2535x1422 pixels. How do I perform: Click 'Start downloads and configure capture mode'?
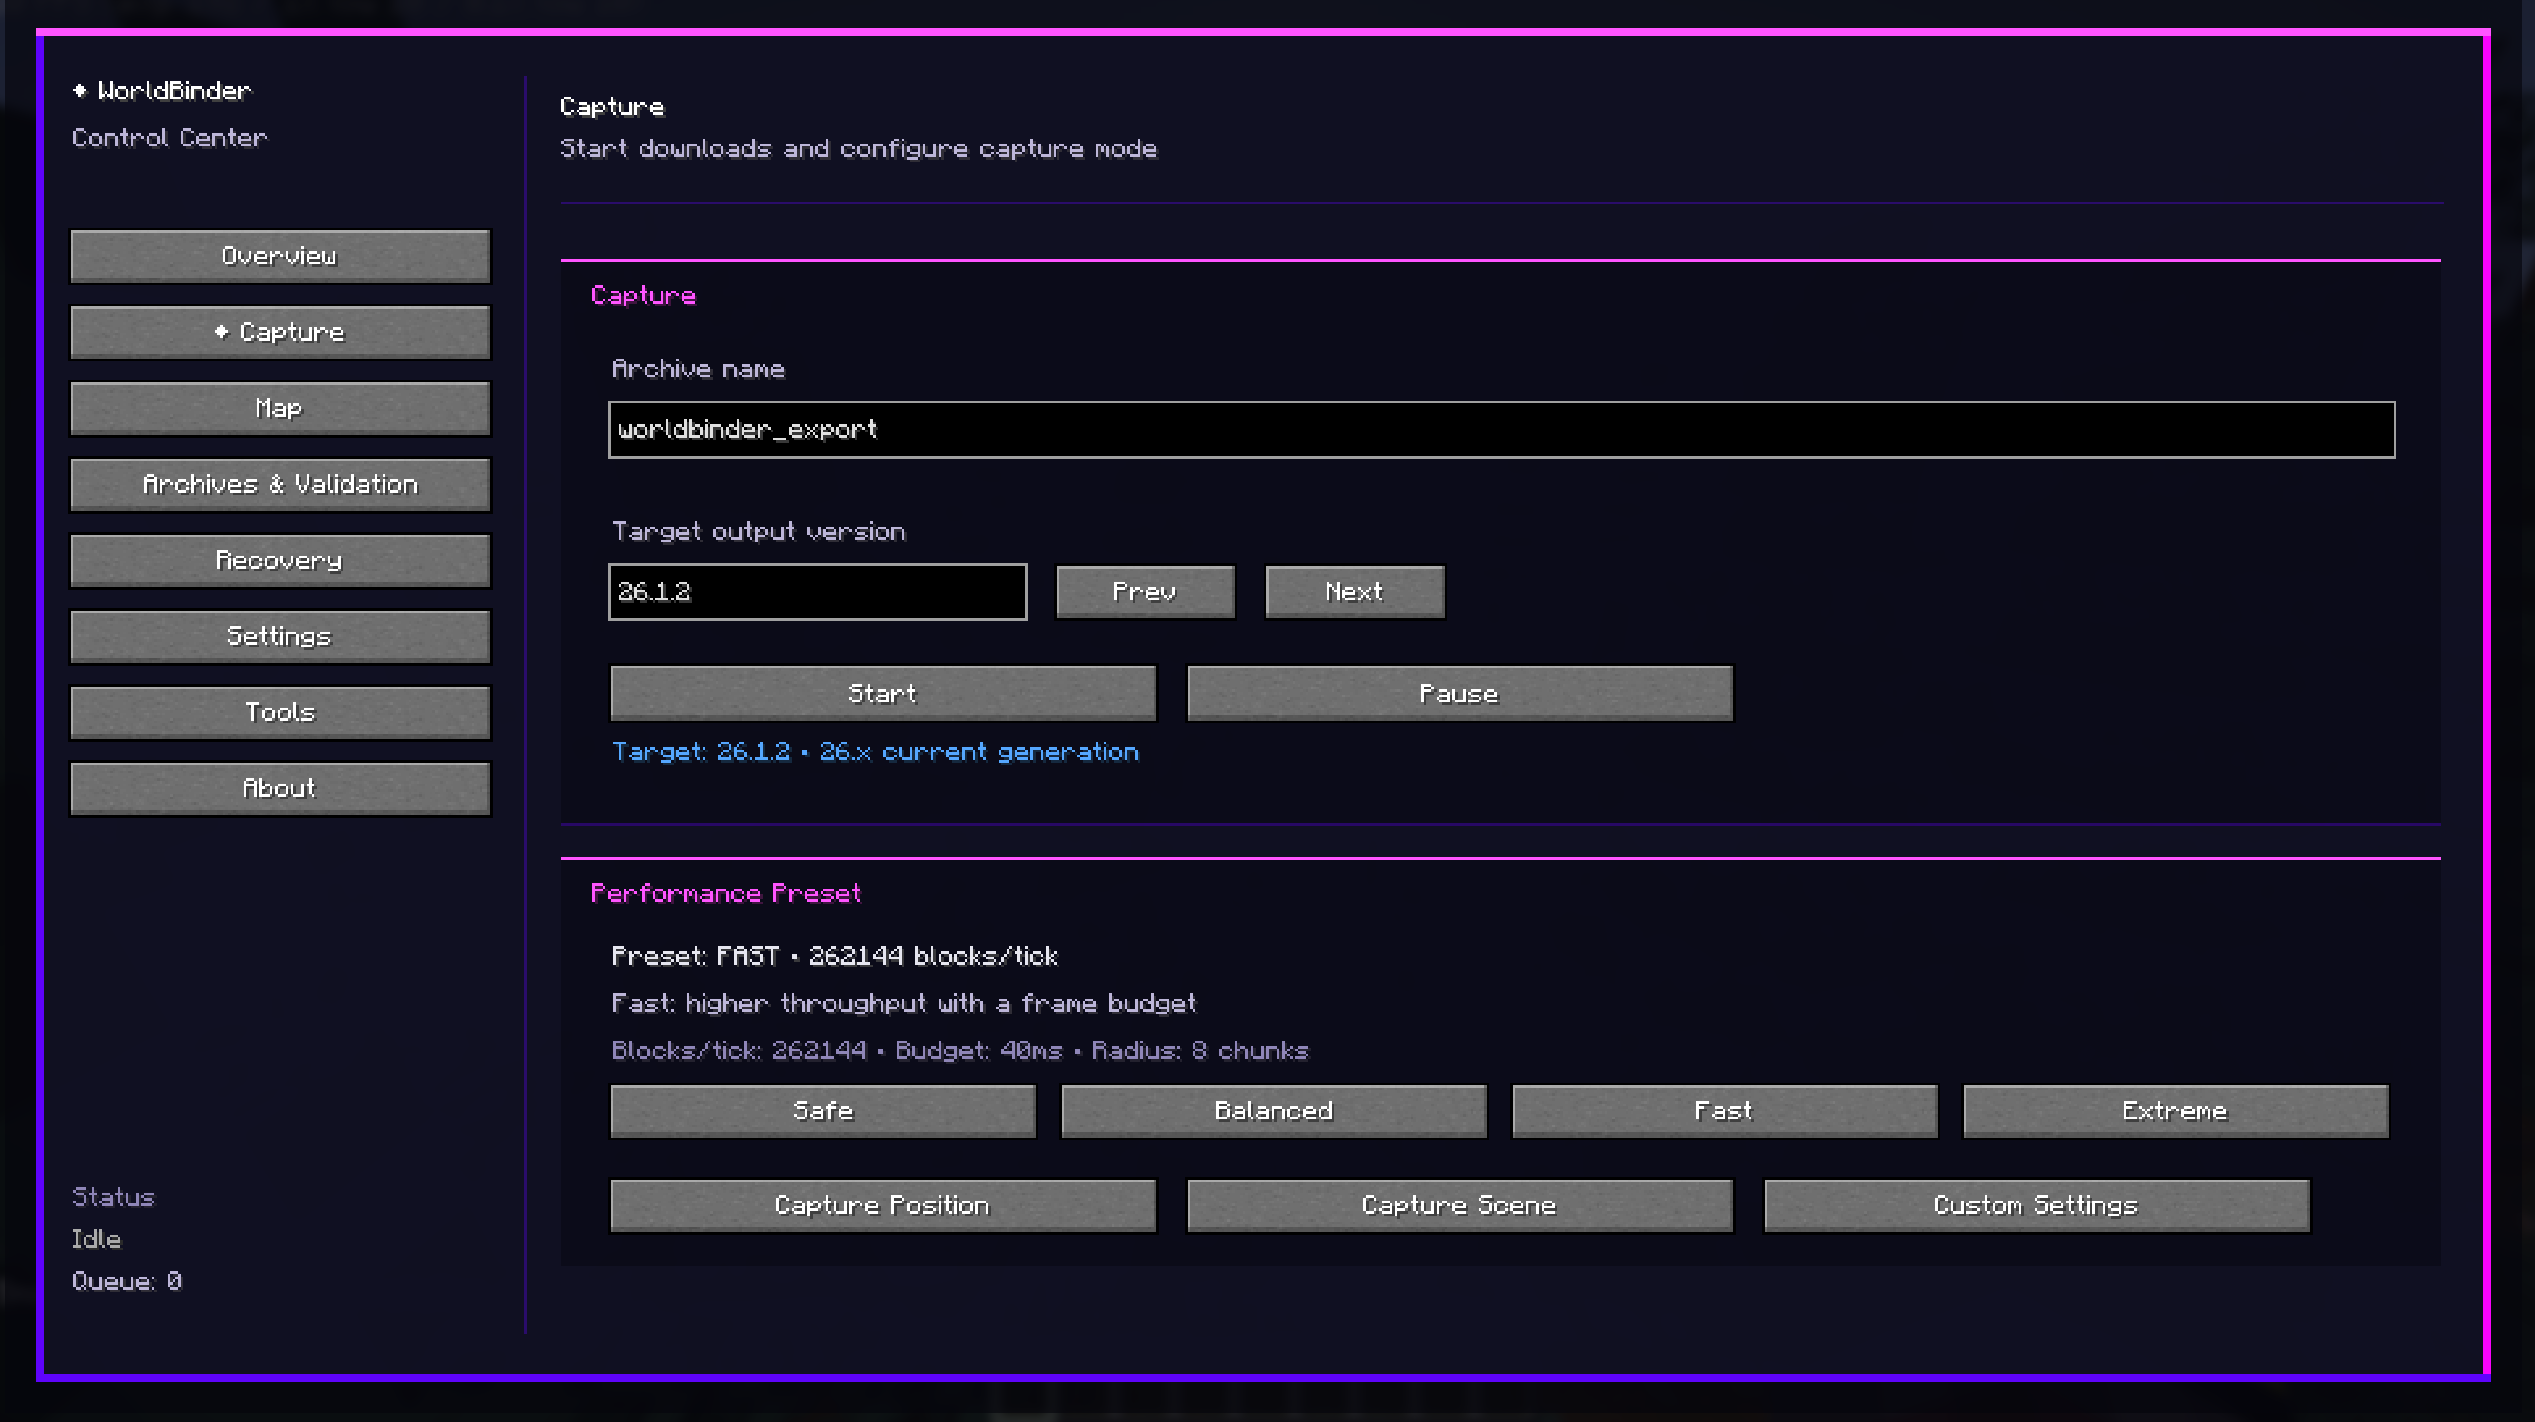tap(858, 149)
